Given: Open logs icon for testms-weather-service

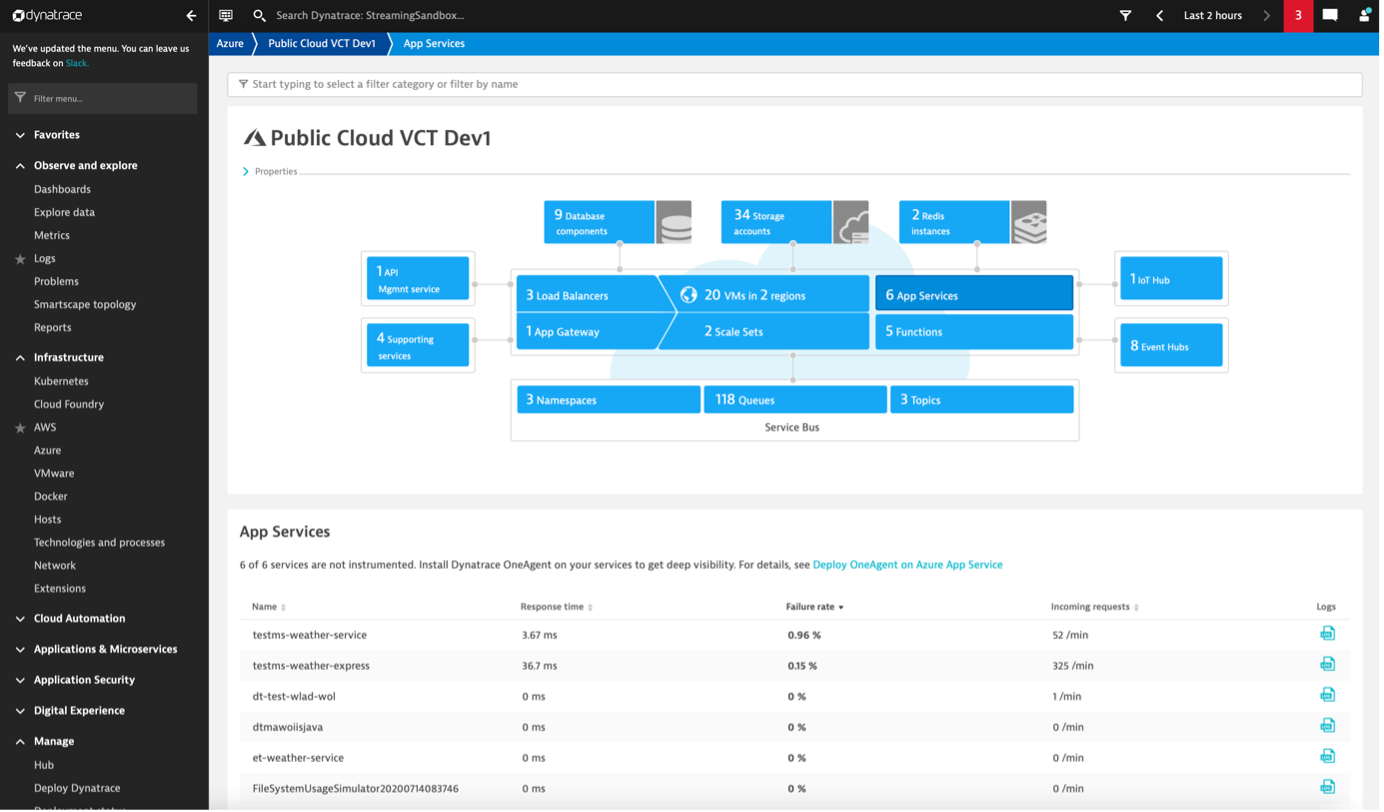Looking at the screenshot, I should [x=1328, y=634].
